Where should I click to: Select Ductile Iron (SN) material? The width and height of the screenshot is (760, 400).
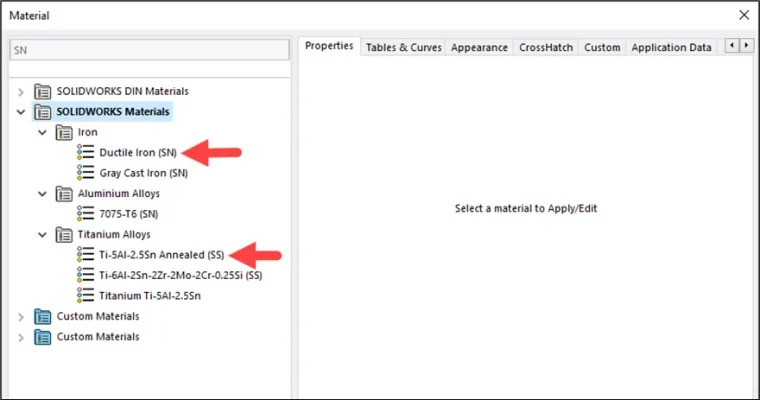tap(138, 153)
